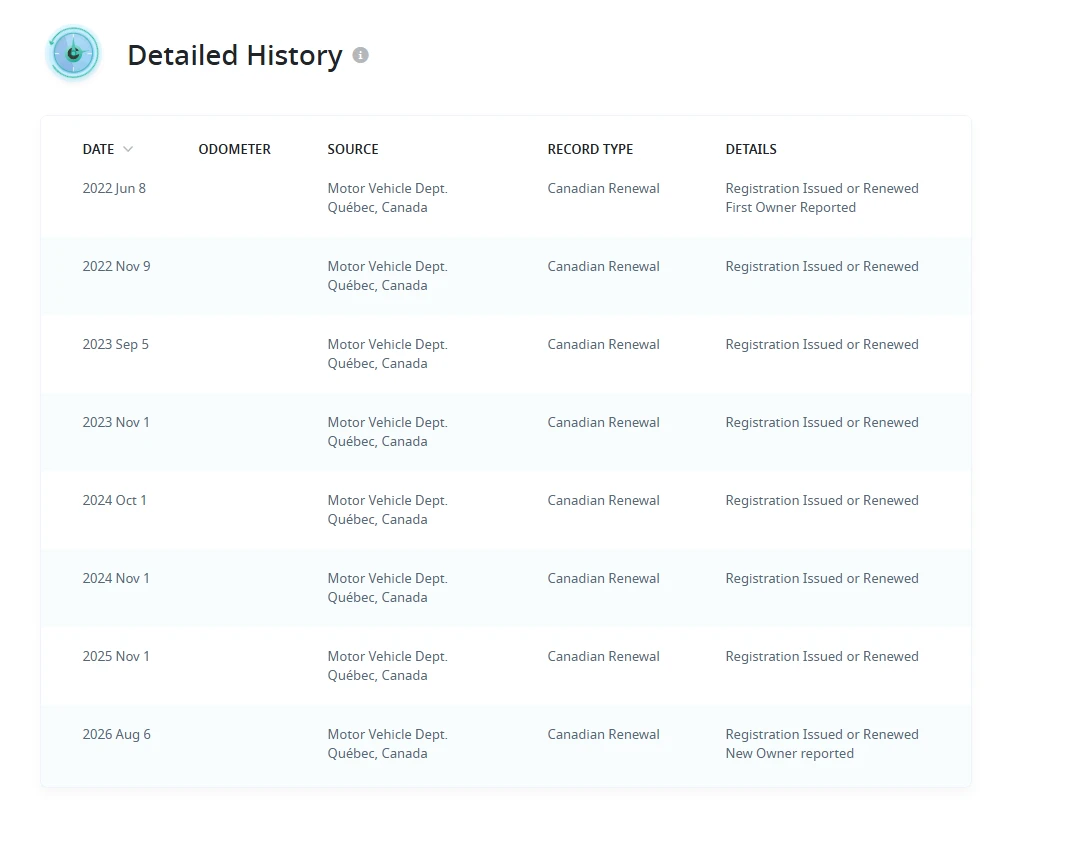Click the SOURCE column header
Viewport: 1070px width, 841px height.
353,149
